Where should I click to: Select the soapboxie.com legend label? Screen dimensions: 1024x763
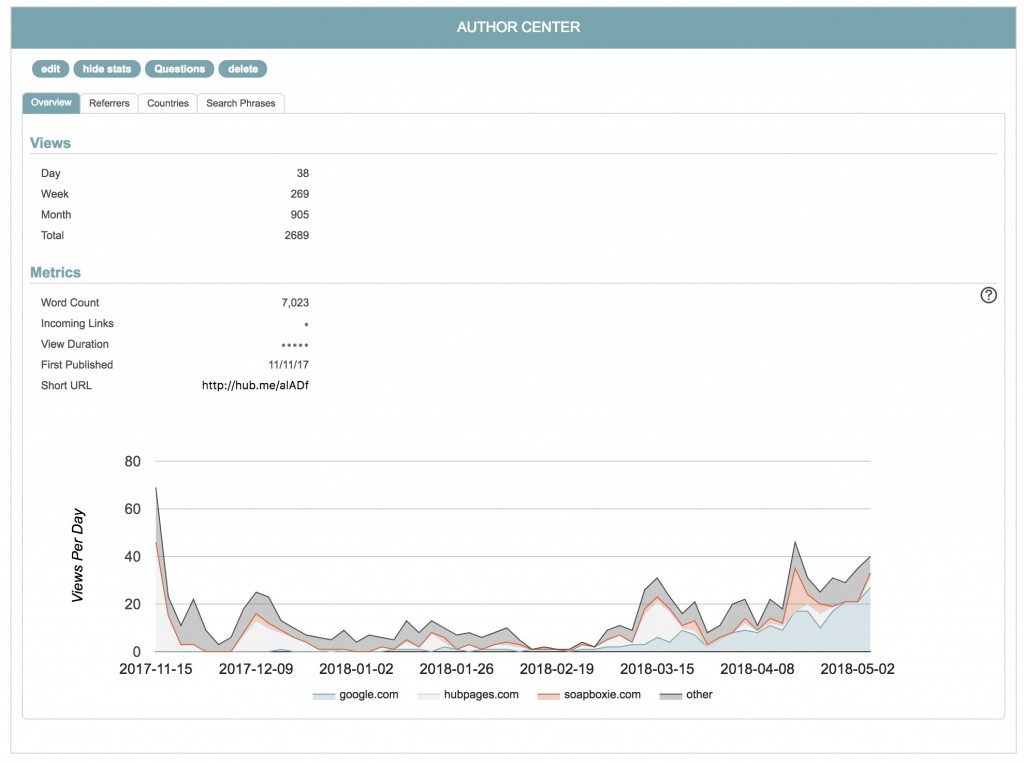[x=602, y=694]
